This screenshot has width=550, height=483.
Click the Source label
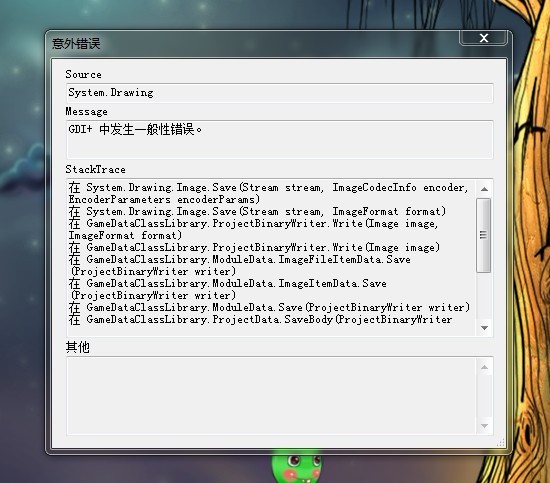tap(83, 74)
